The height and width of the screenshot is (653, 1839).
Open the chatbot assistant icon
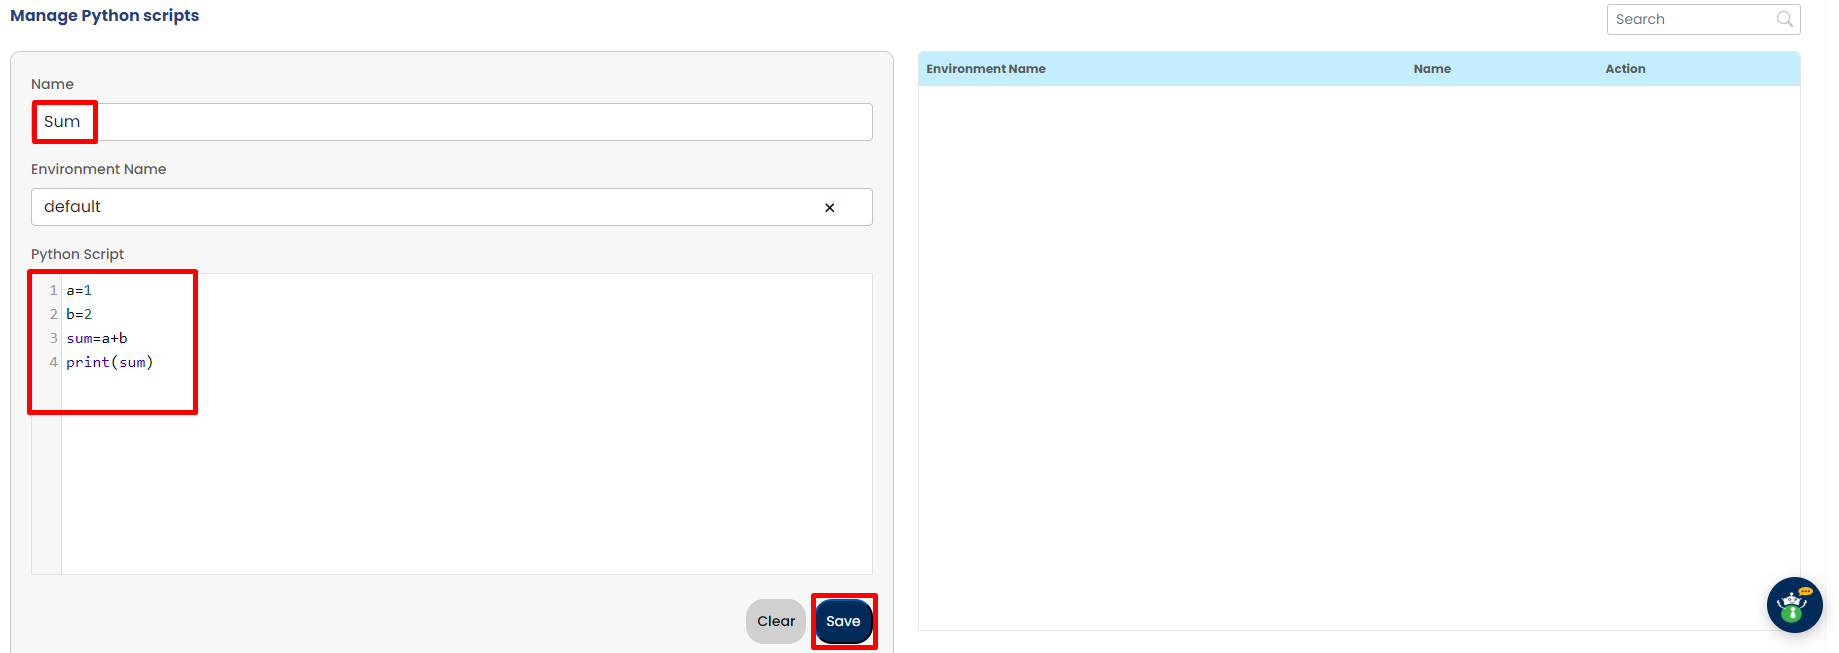(x=1794, y=605)
